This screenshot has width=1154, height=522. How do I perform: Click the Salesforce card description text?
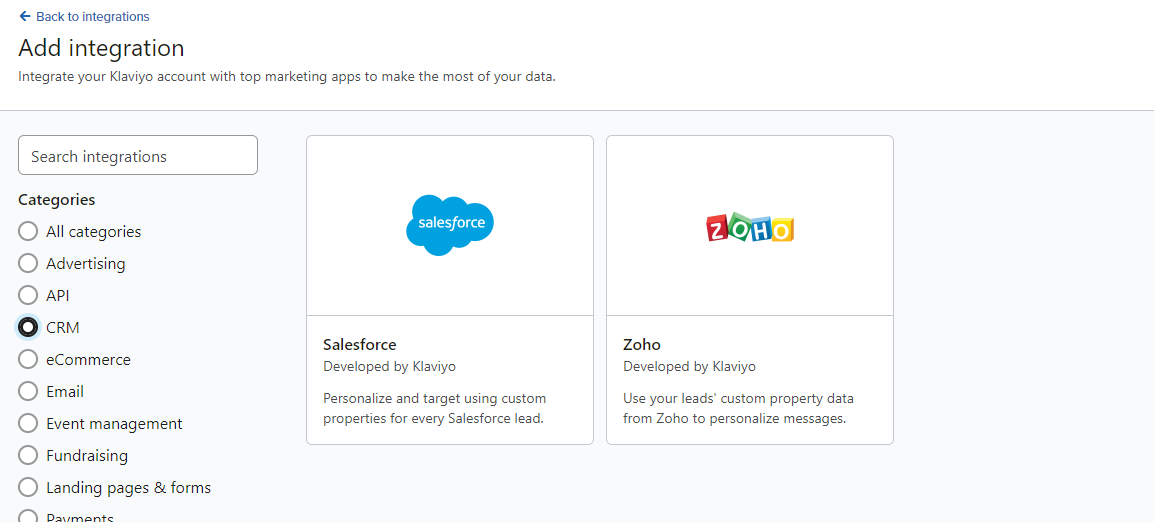pyautogui.click(x=435, y=409)
